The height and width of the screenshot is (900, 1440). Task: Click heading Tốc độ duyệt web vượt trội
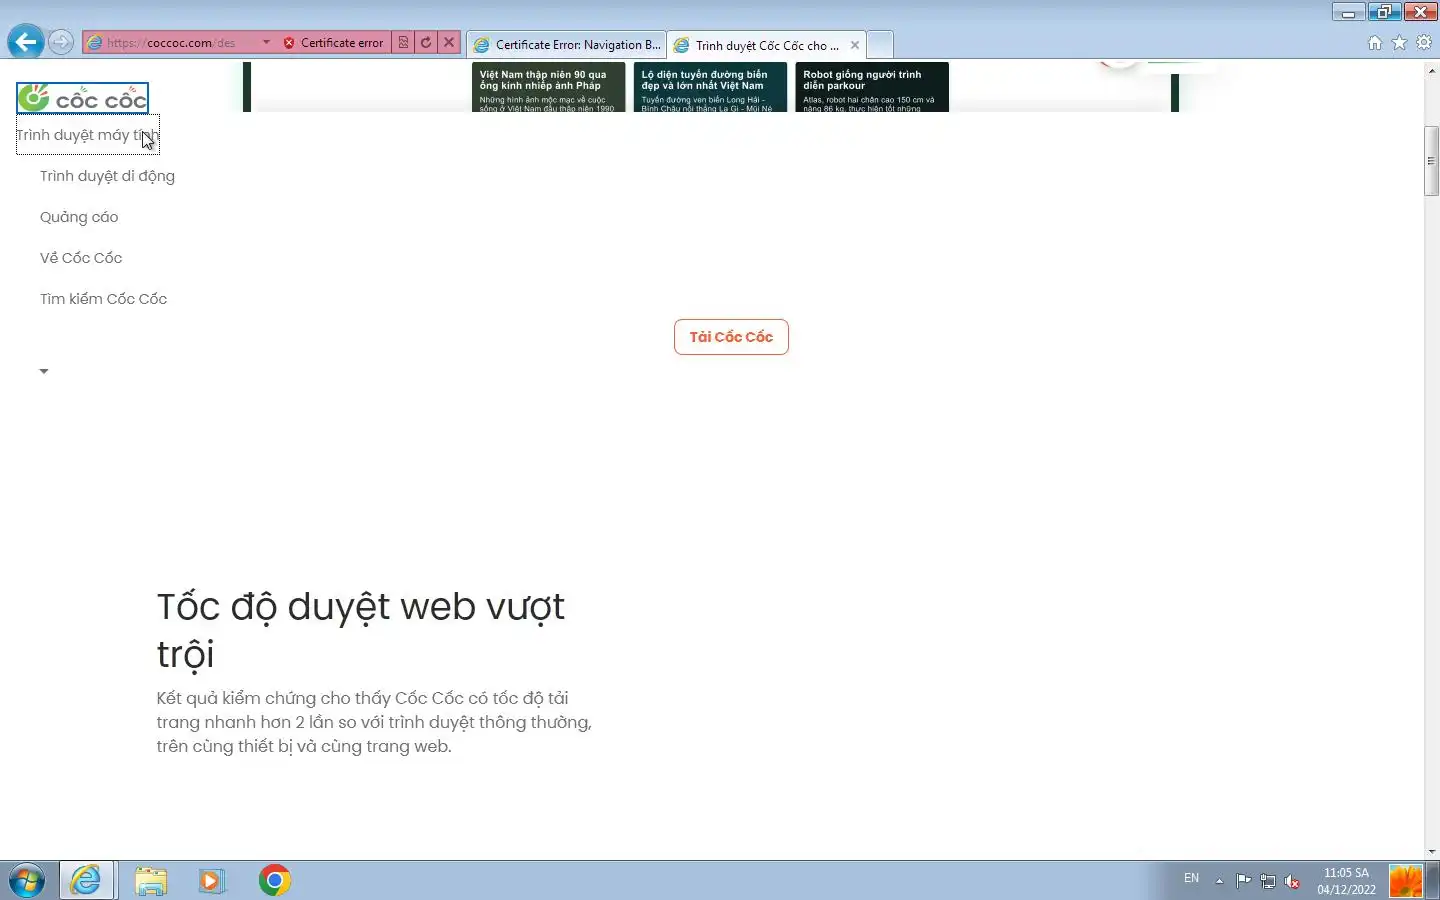pos(360,630)
